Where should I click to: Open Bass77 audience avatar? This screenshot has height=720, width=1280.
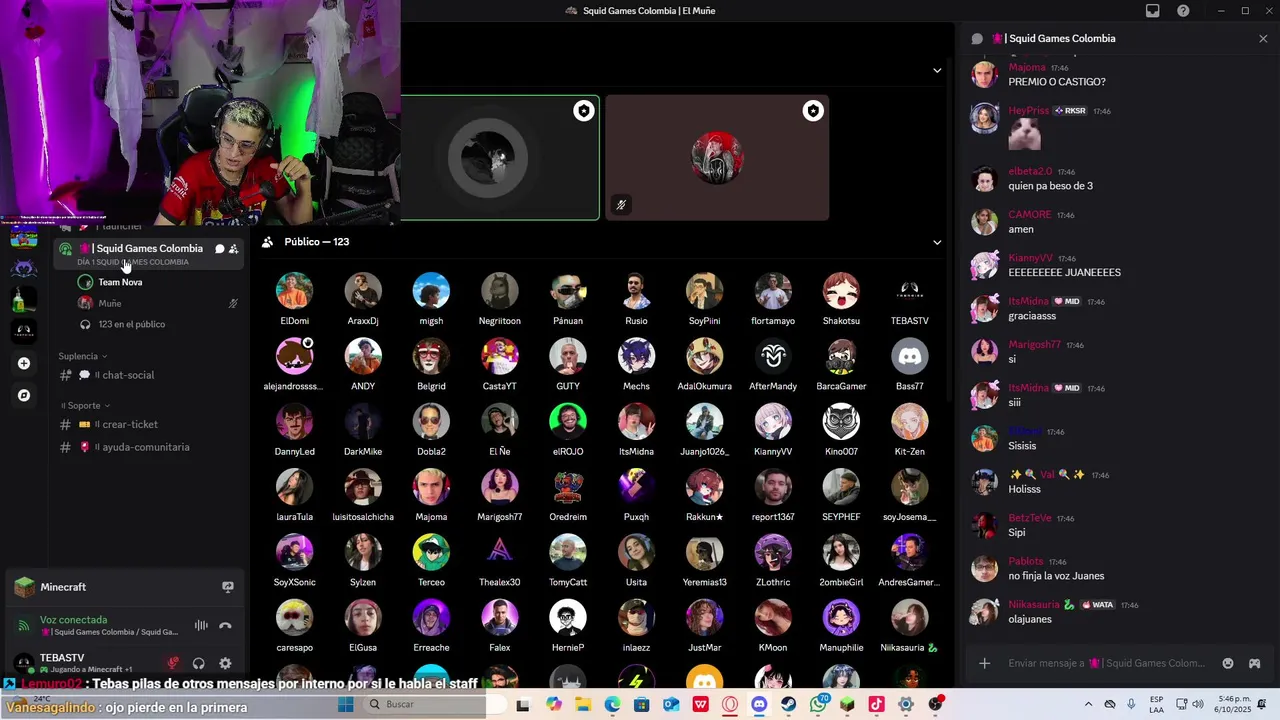(x=909, y=356)
